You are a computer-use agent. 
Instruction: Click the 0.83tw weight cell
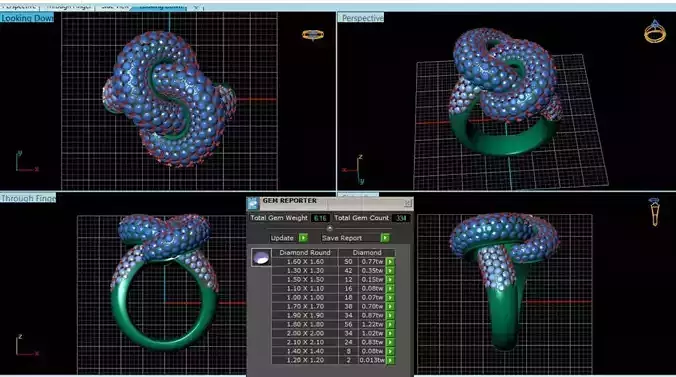(x=372, y=342)
